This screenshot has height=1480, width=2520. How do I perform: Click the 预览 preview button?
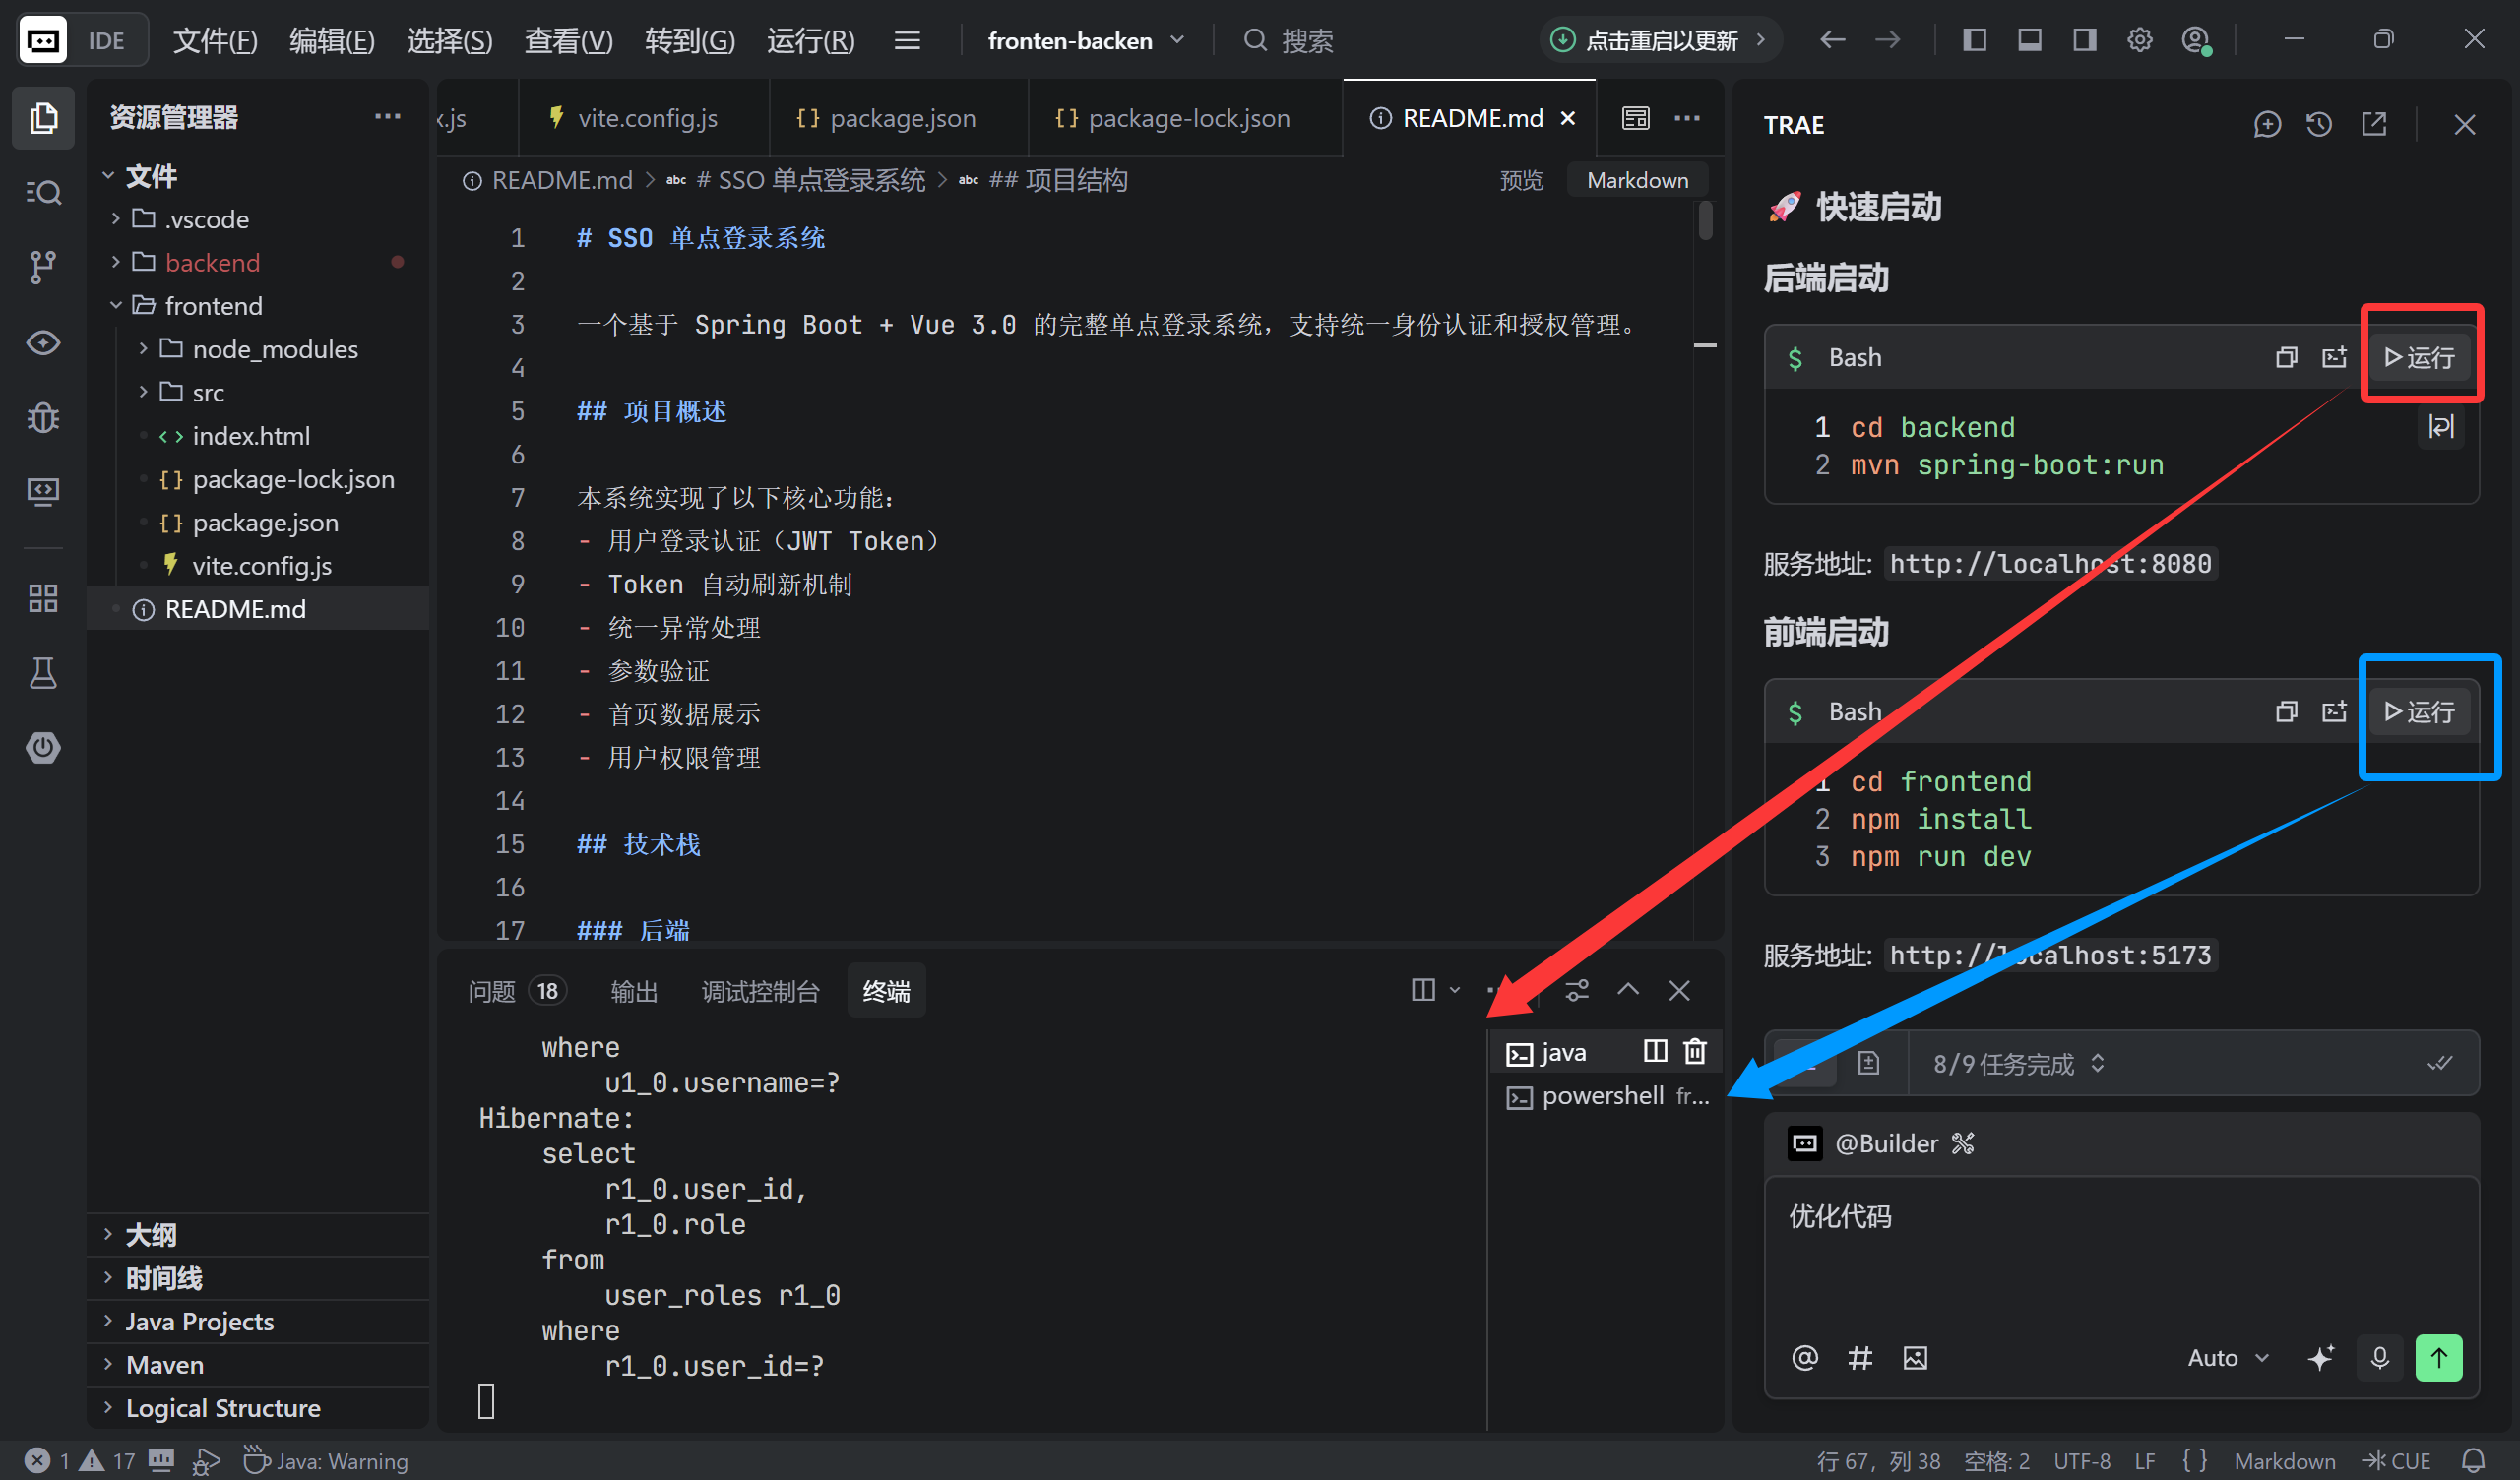(x=1521, y=180)
